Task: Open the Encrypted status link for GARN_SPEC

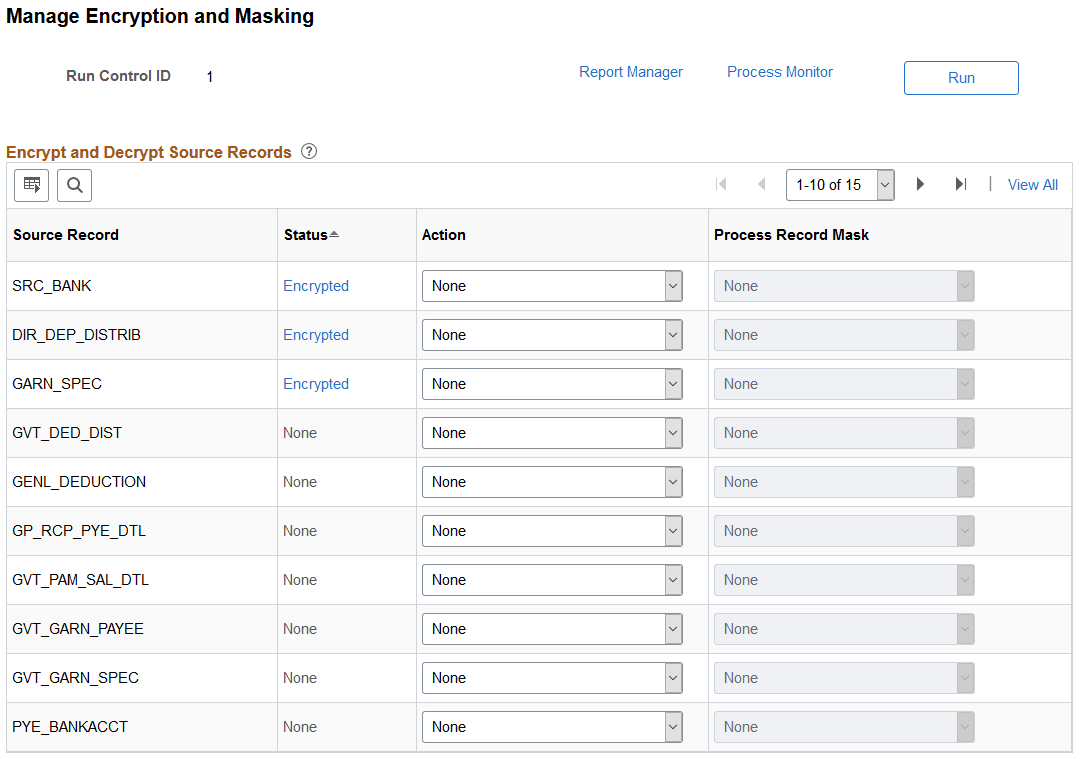Action: [x=316, y=383]
